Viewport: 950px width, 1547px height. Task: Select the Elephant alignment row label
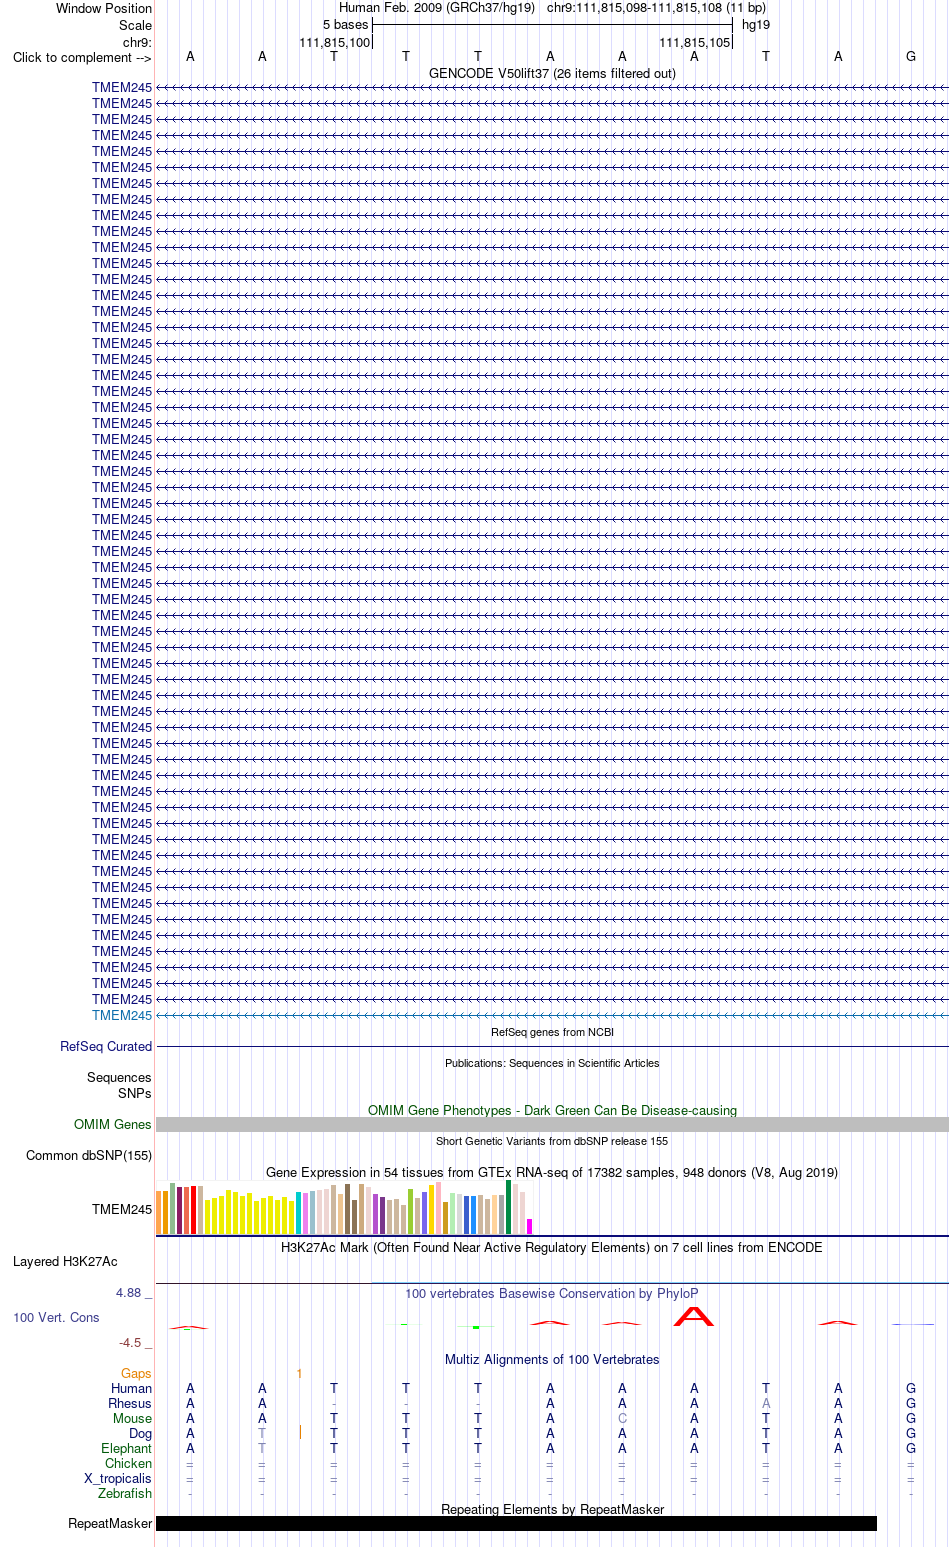point(126,1448)
